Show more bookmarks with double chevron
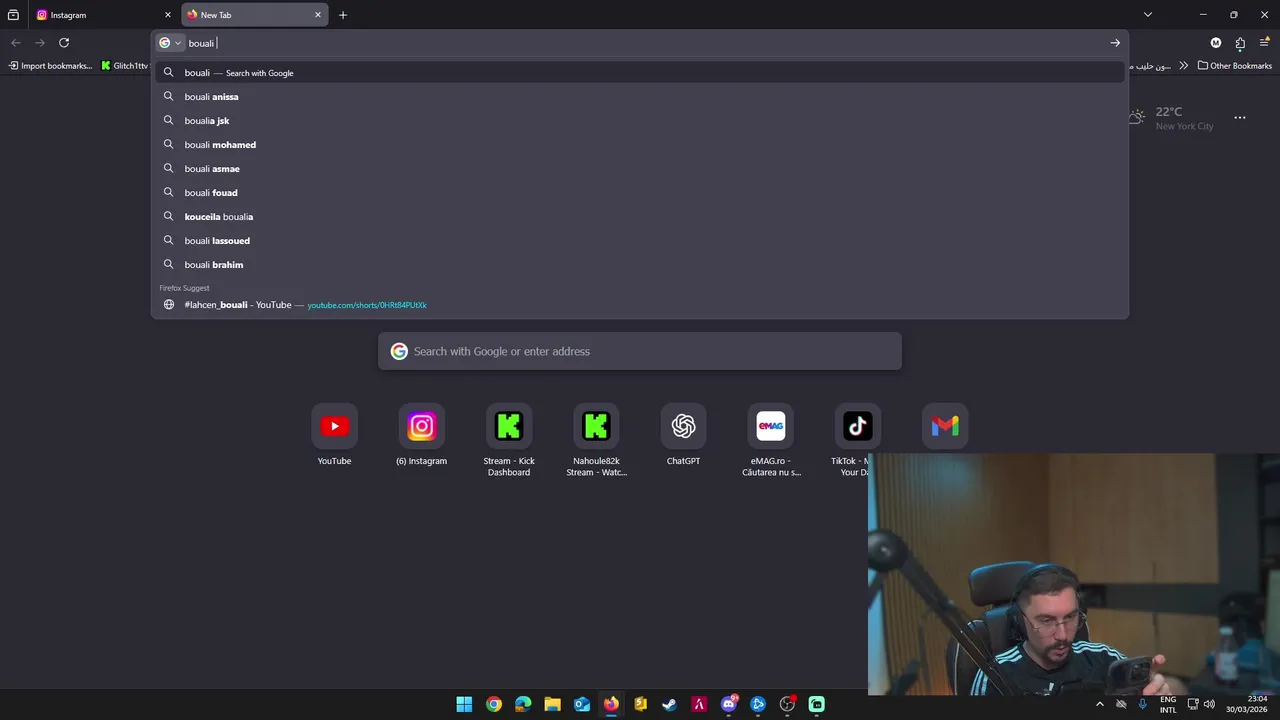Image resolution: width=1280 pixels, height=720 pixels. pos(1184,66)
